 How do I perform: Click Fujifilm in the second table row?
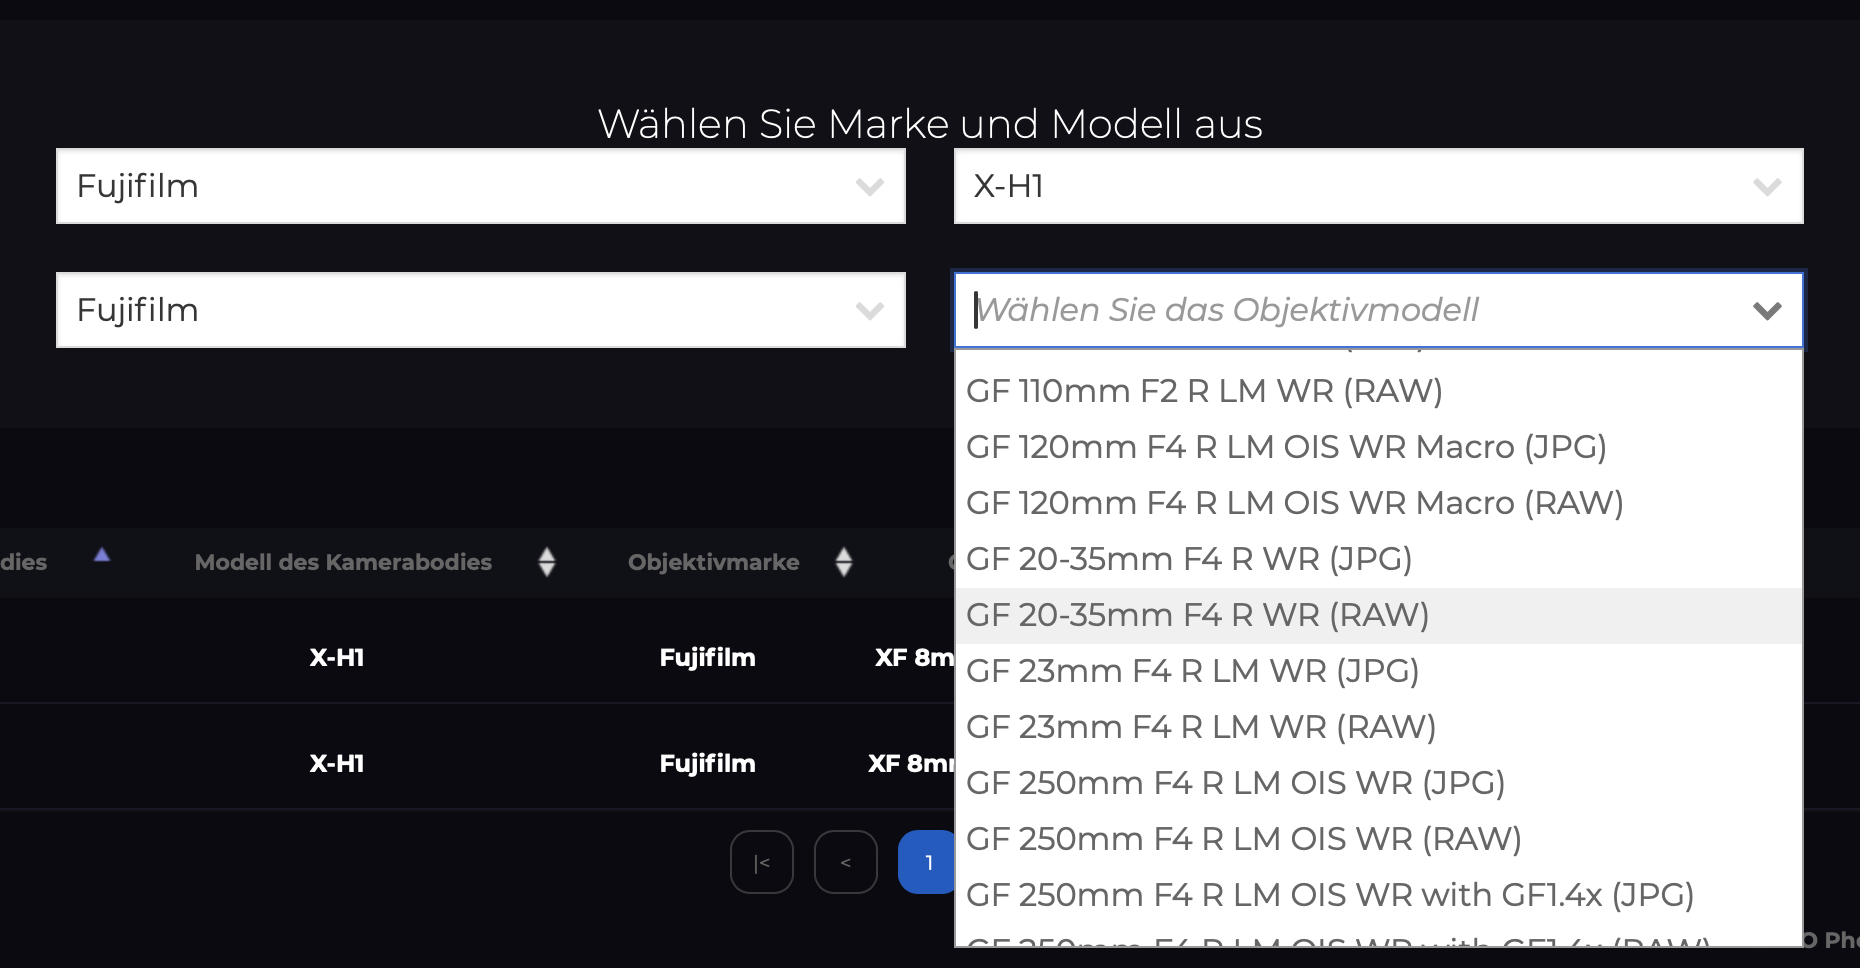pyautogui.click(x=708, y=764)
